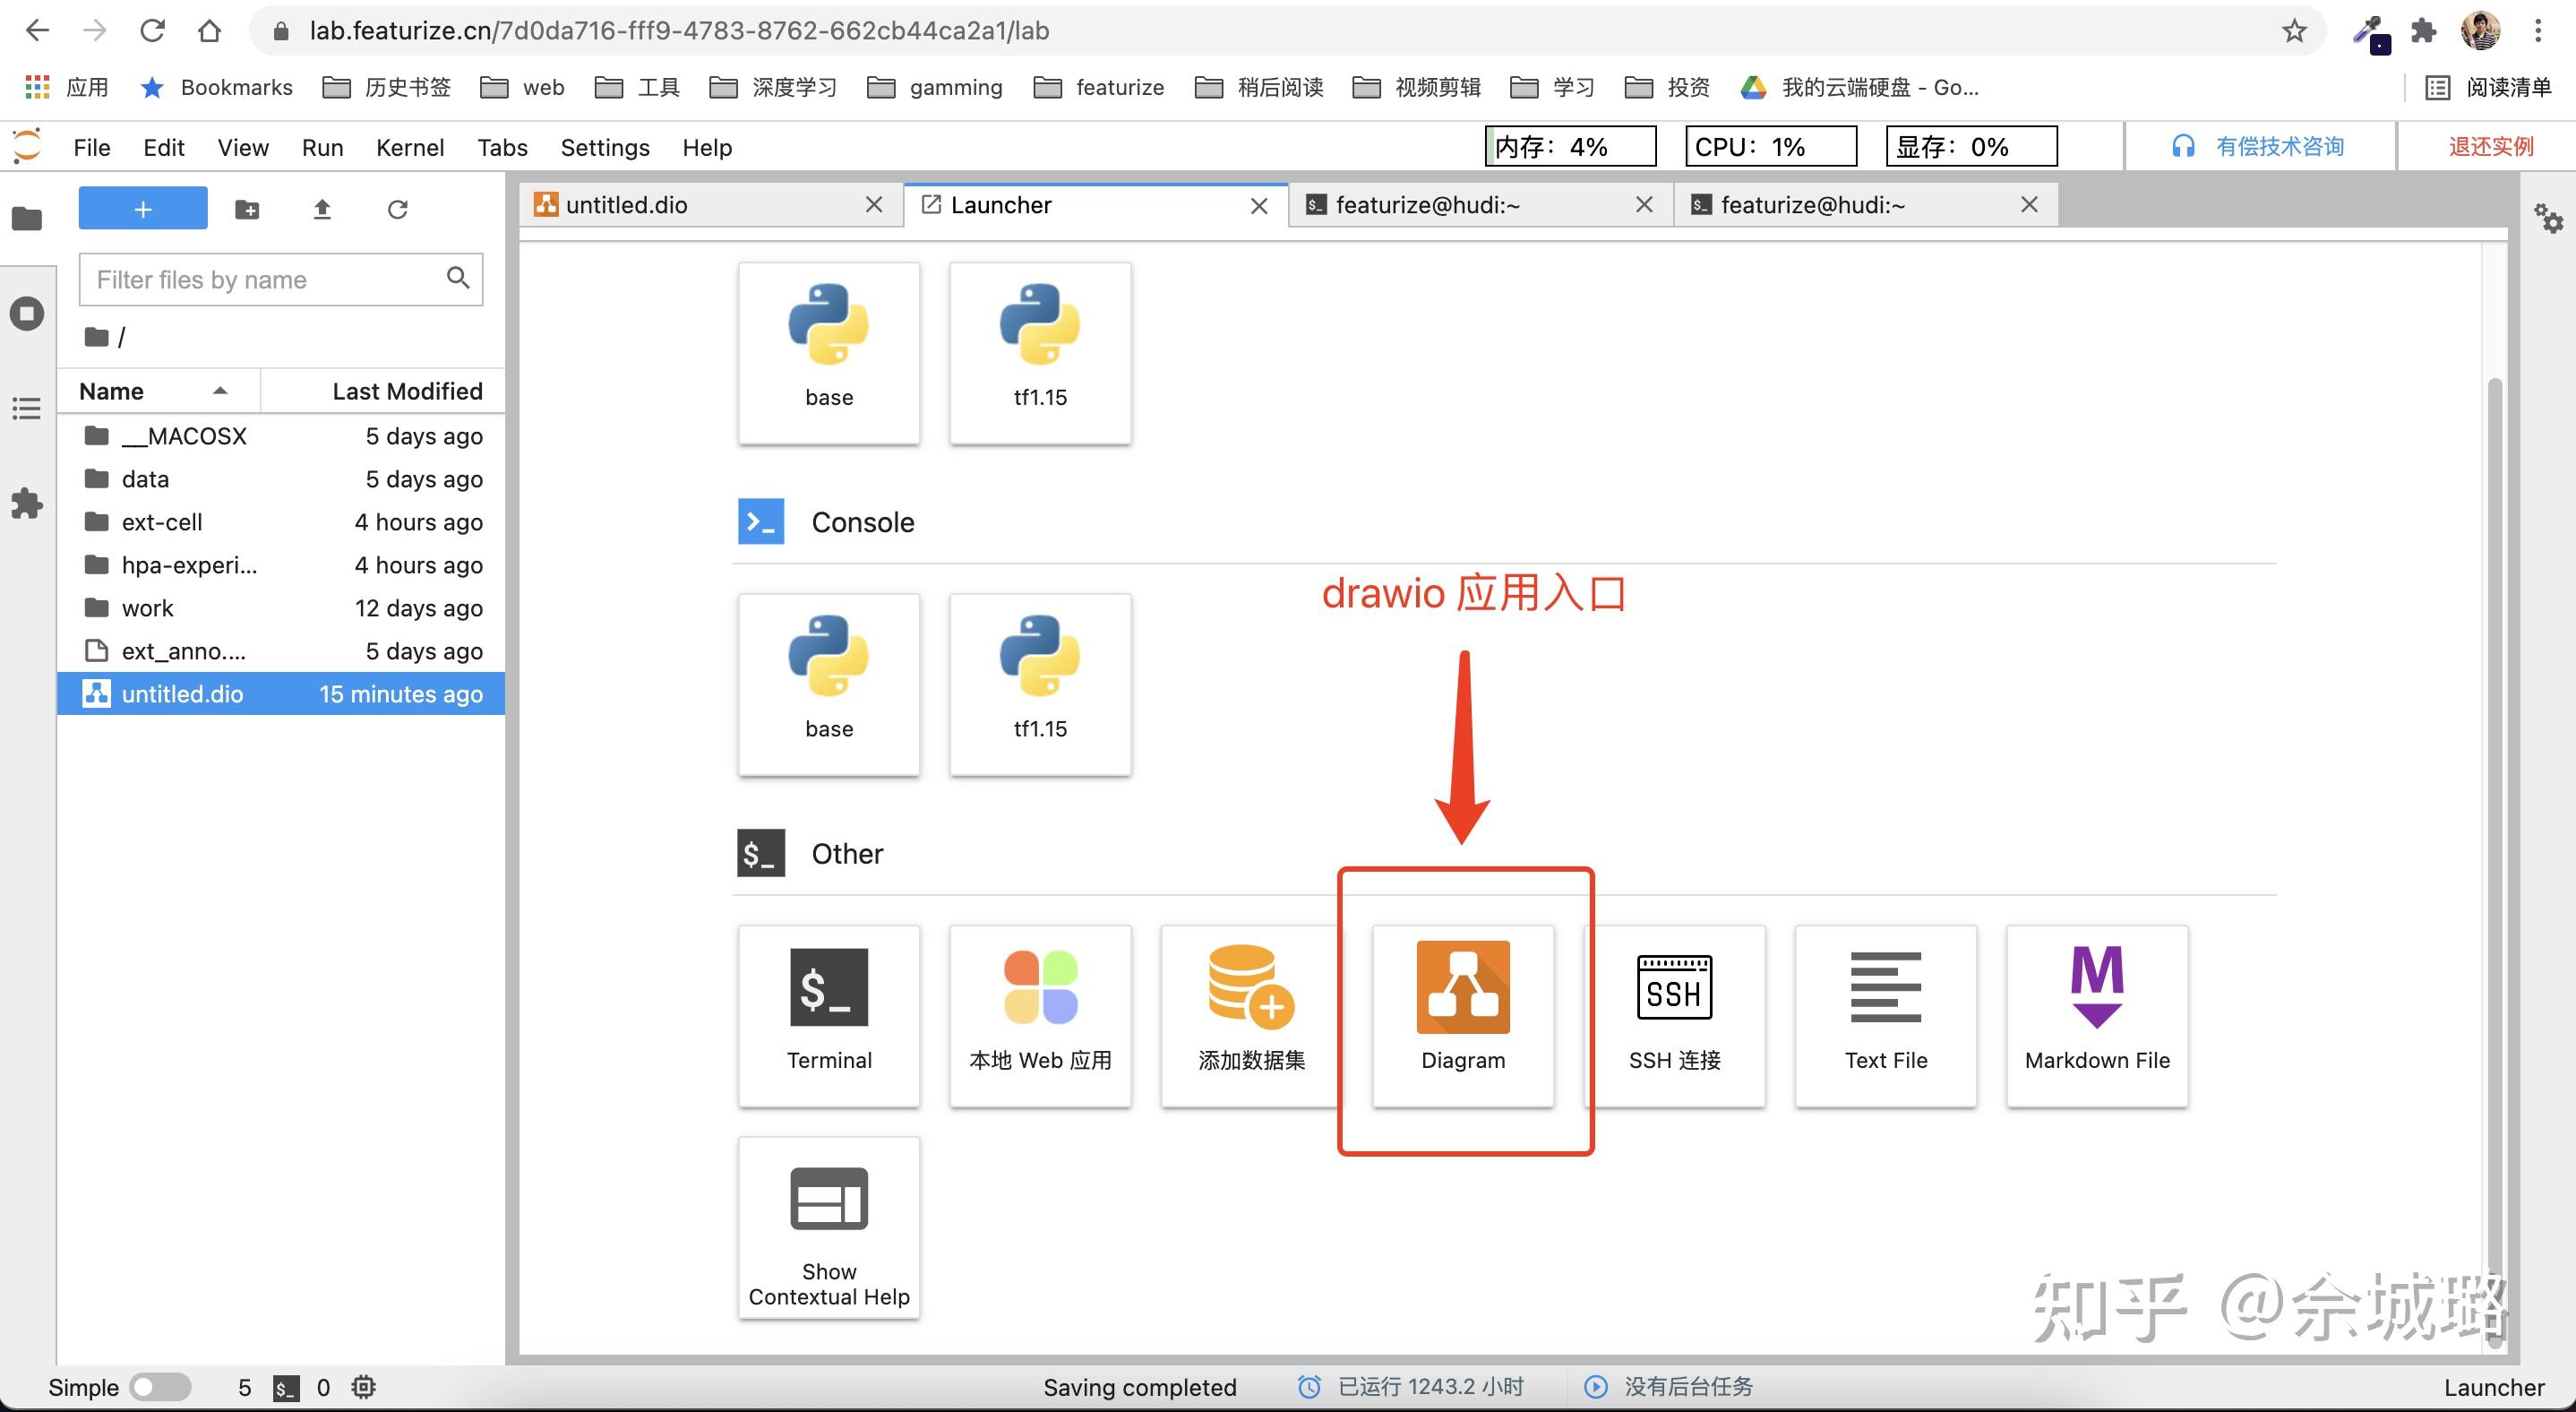This screenshot has width=2576, height=1412.
Task: Open the 本地 Web 应用 card
Action: point(1040,1015)
